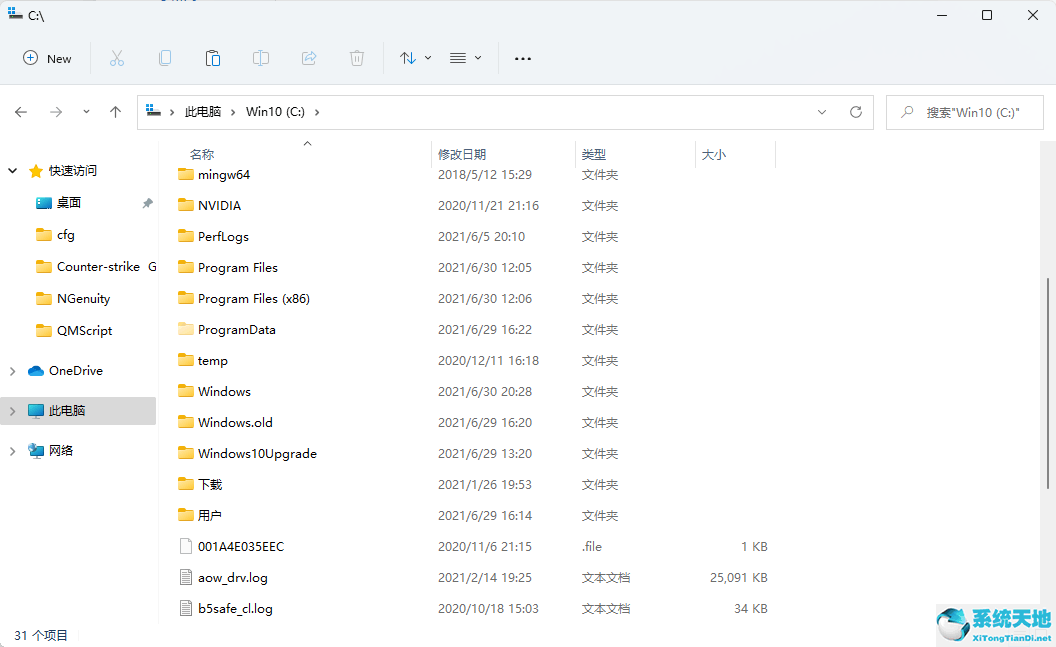Click the pin icon next to 桌面
This screenshot has width=1056, height=647.
[147, 203]
